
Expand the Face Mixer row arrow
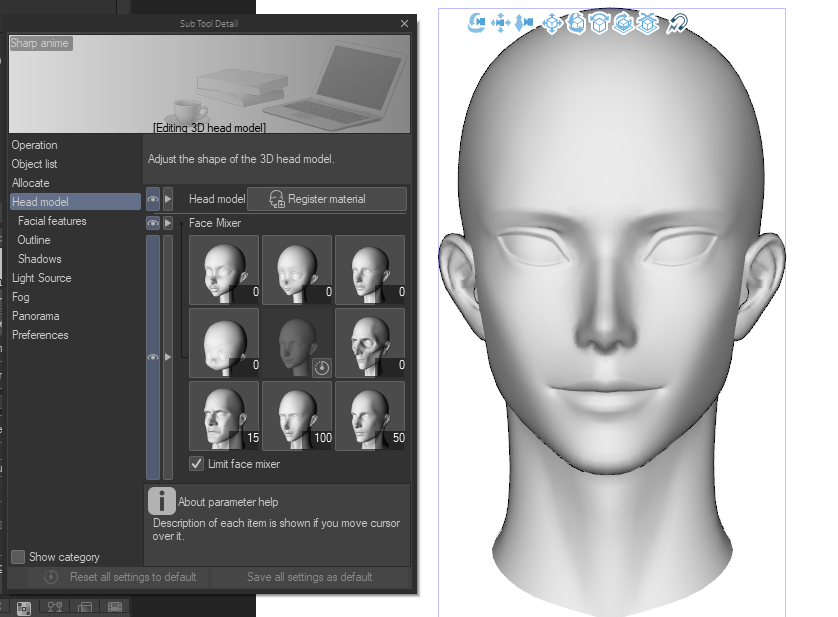(x=168, y=223)
